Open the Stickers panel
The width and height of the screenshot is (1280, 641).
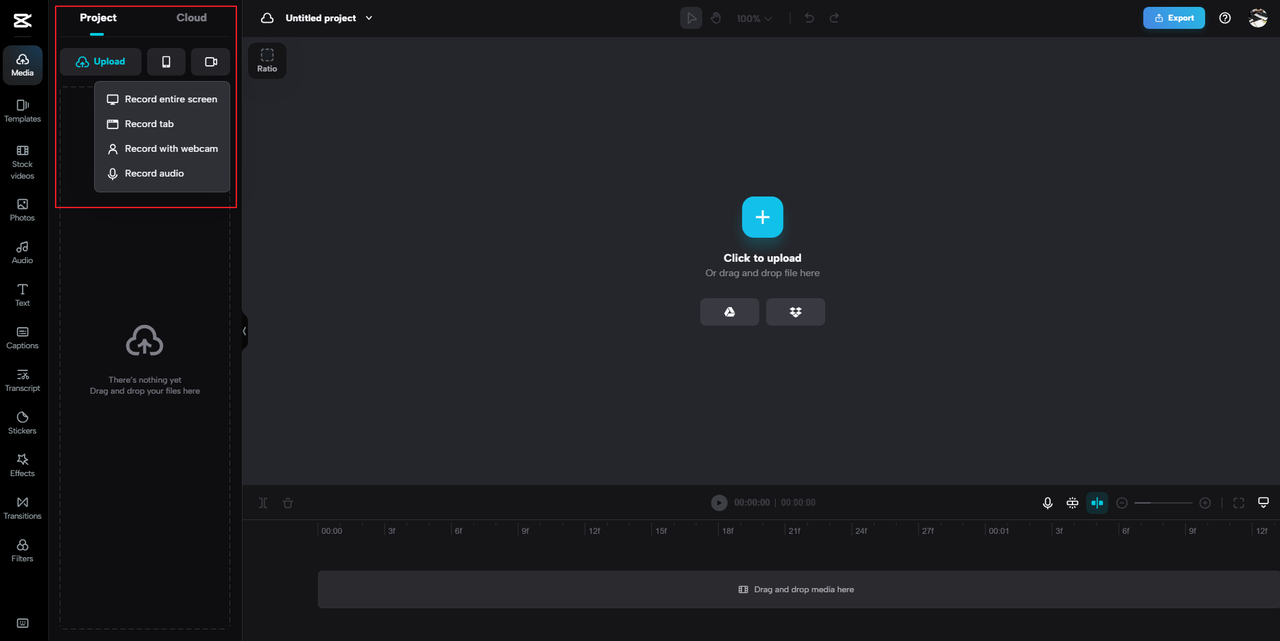tap(22, 423)
